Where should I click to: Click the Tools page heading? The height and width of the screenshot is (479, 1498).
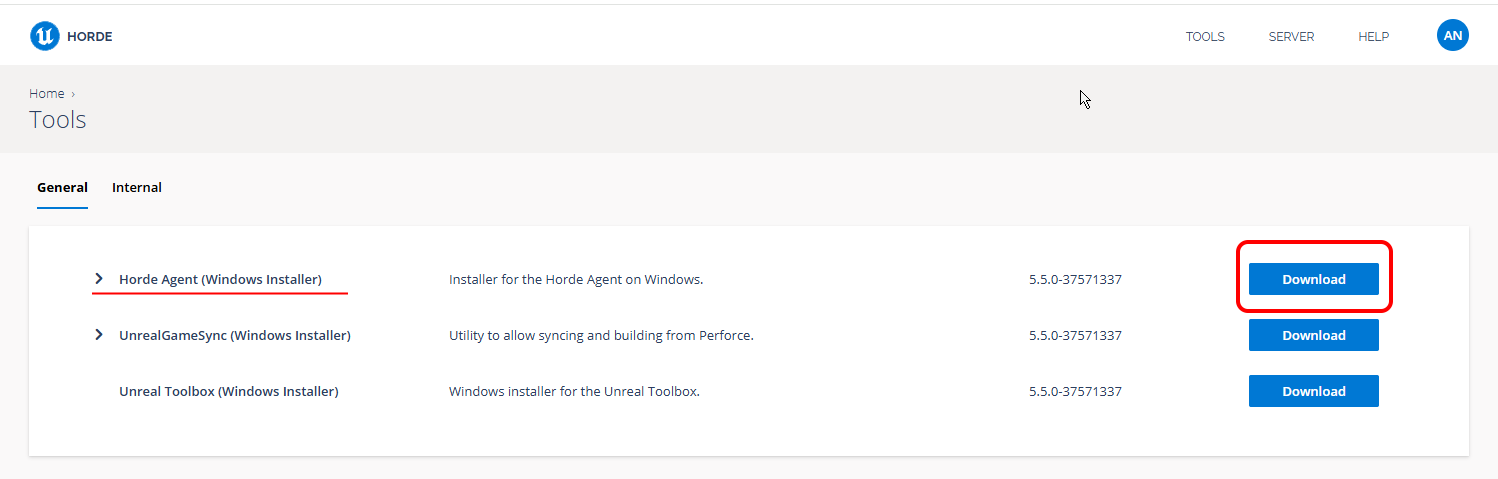point(58,120)
